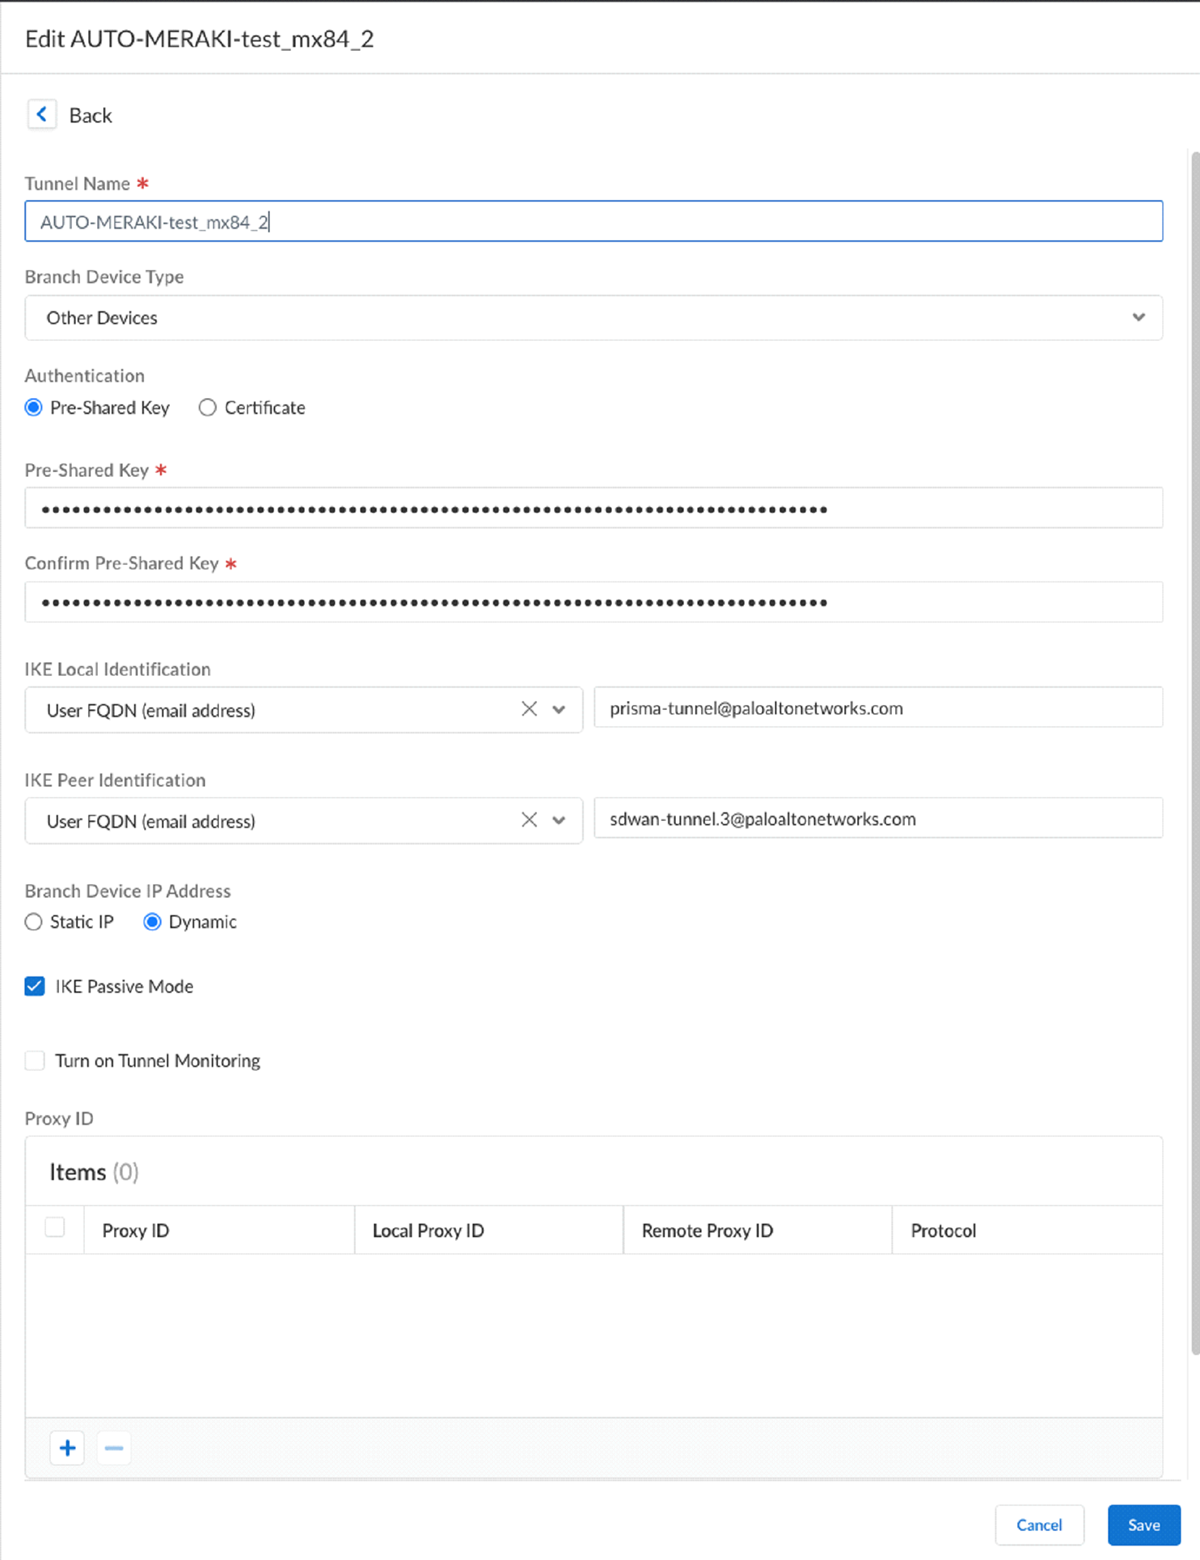
Task: Select Certificate authentication option
Action: point(208,408)
